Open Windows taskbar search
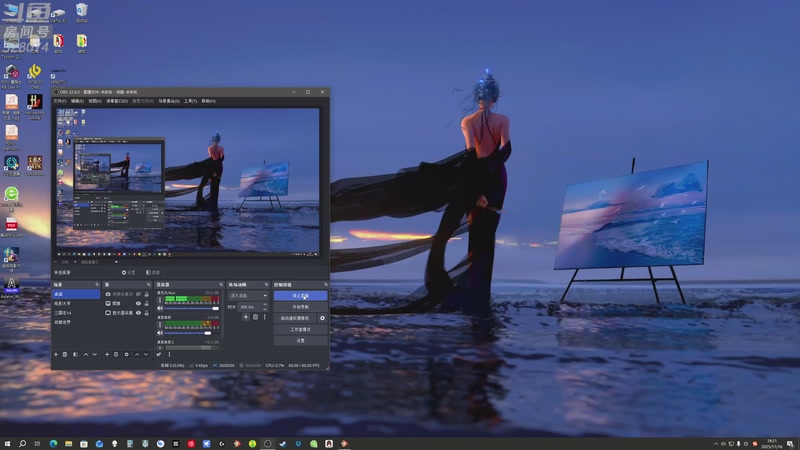The width and height of the screenshot is (800, 450). 22,444
